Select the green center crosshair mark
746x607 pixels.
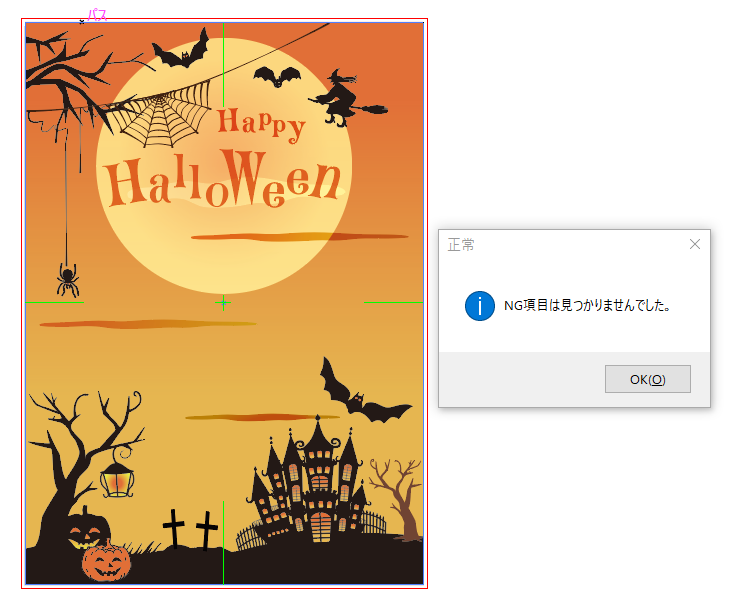(223, 302)
